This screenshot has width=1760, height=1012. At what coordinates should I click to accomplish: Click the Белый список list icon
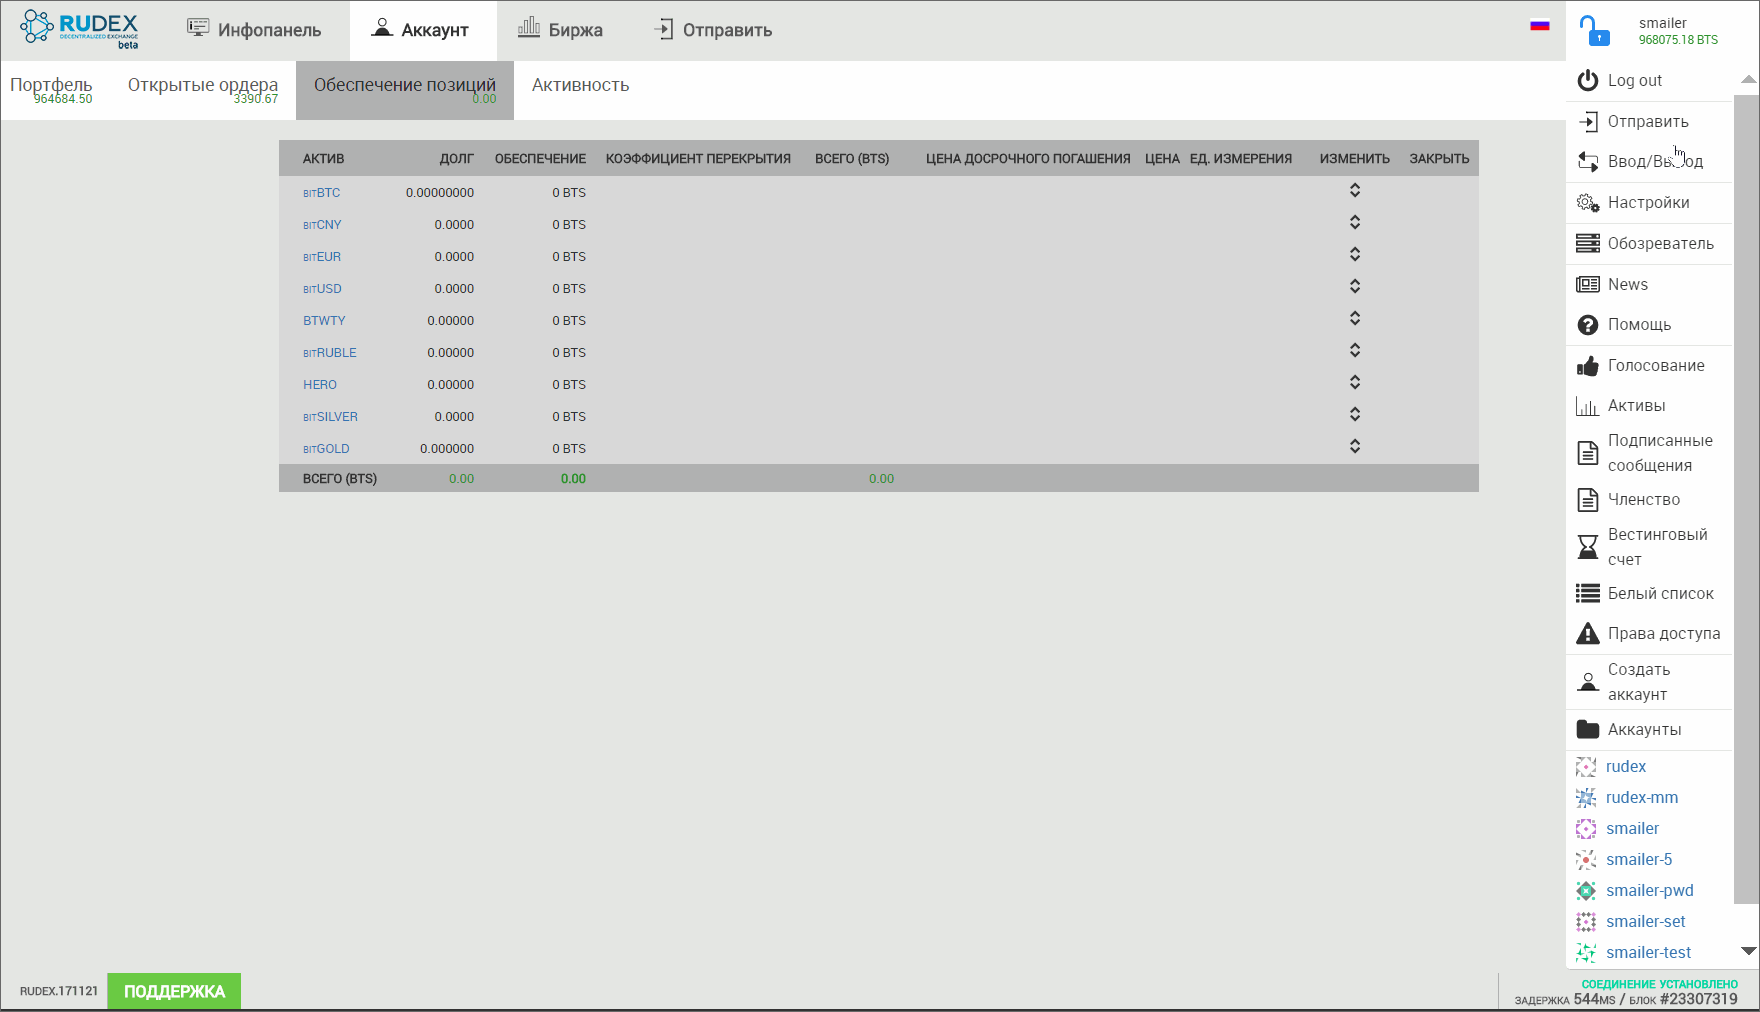pyautogui.click(x=1588, y=593)
